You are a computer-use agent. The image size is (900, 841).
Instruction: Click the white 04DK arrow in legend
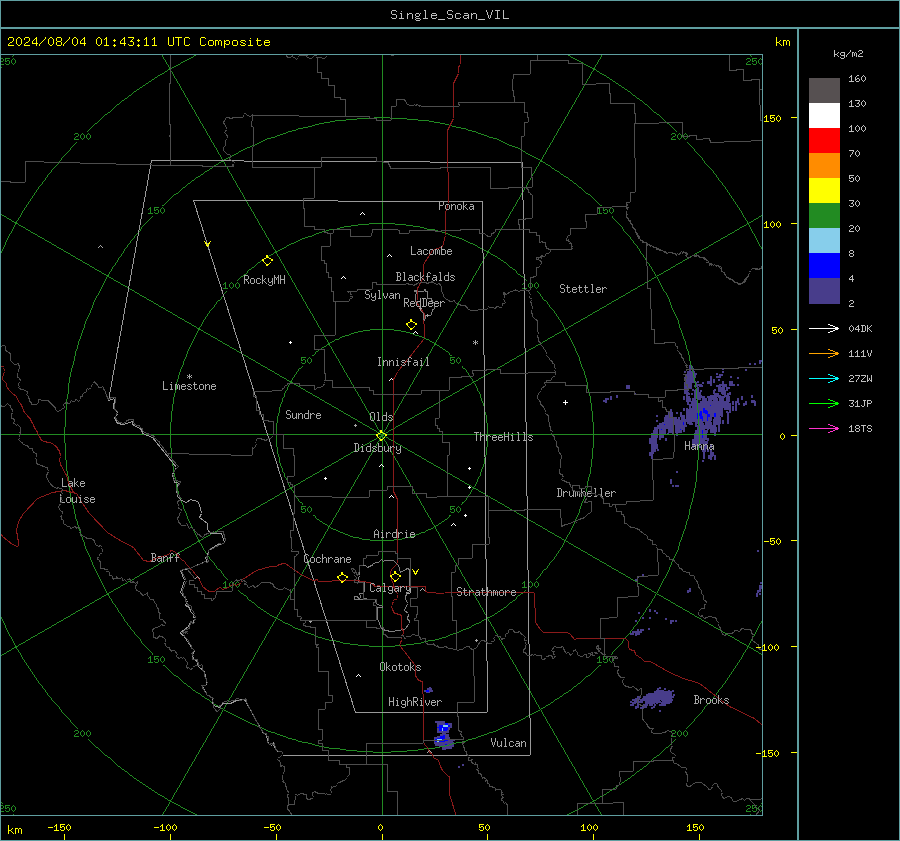[824, 329]
